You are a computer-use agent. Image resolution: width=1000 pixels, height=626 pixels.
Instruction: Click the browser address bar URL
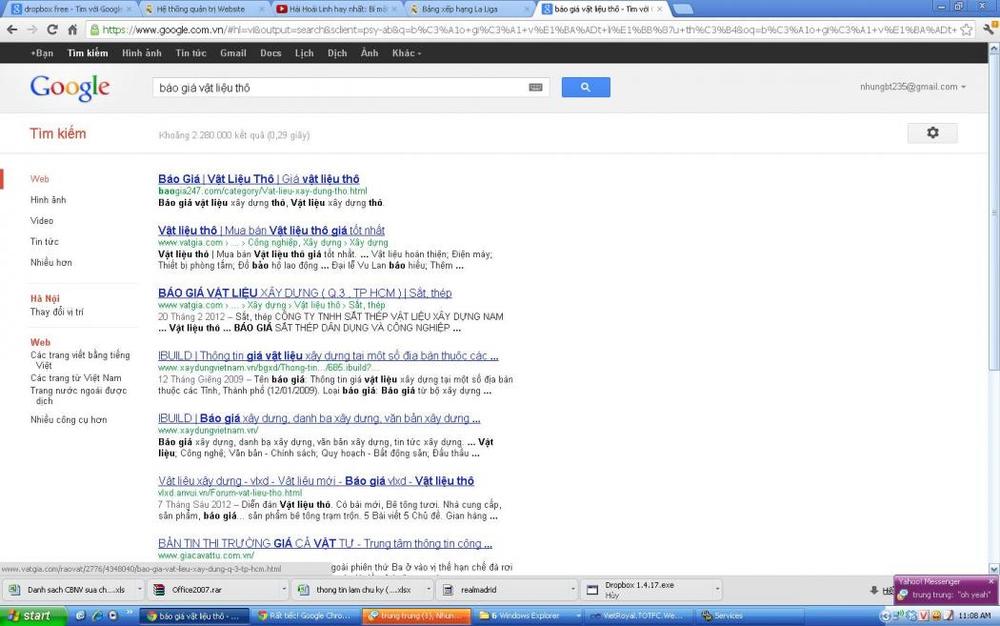[x=529, y=29]
